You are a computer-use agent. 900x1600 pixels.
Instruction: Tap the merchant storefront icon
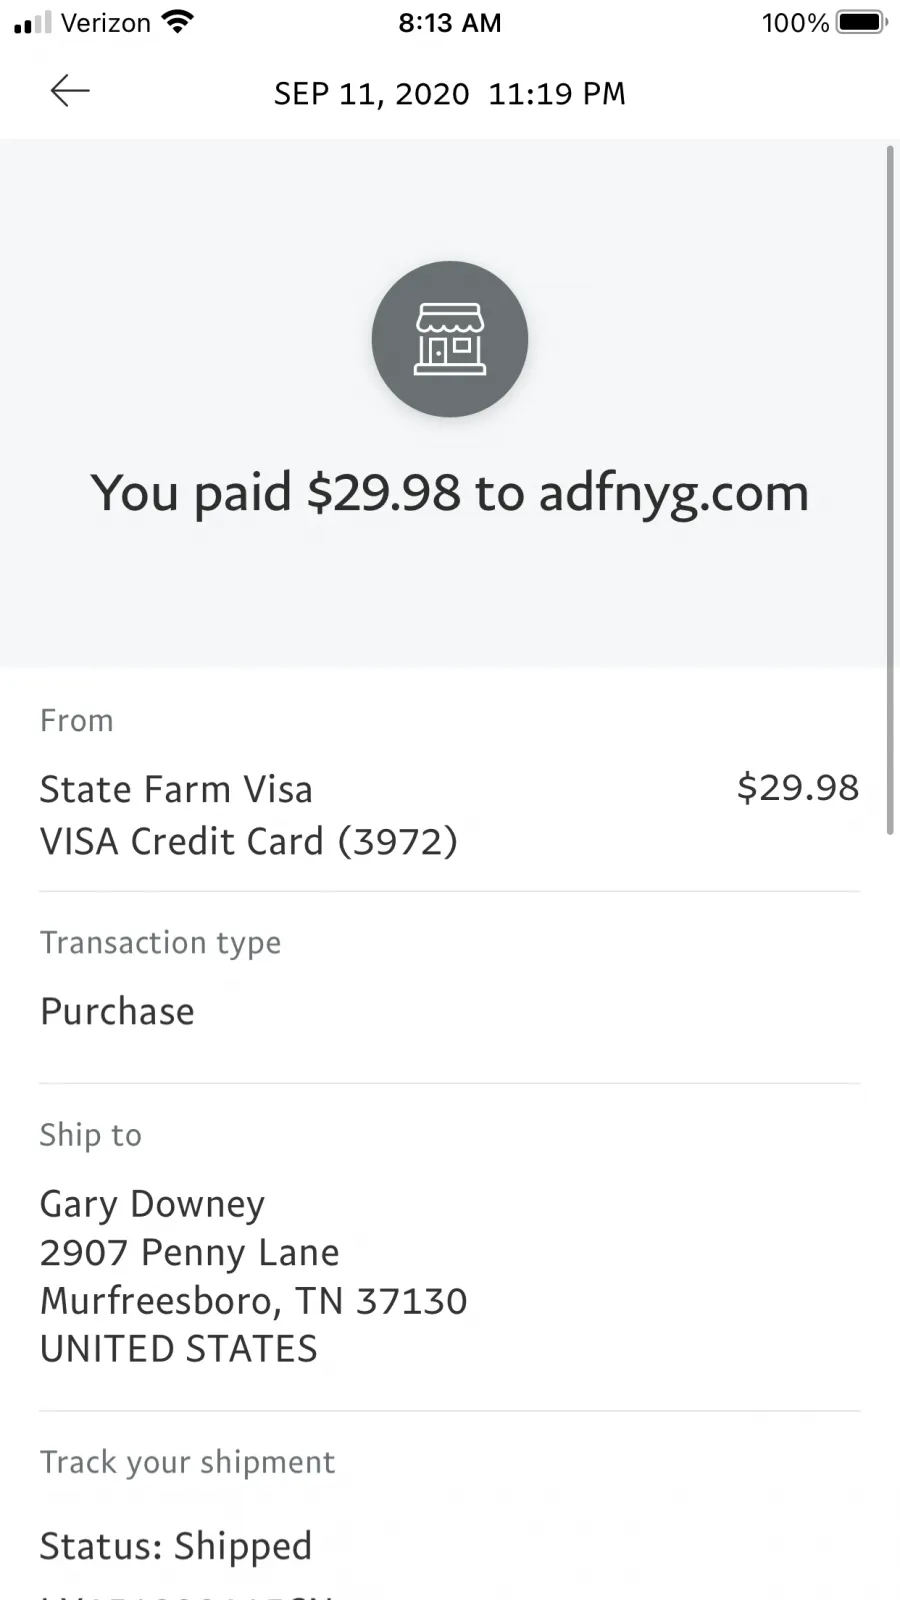(x=450, y=339)
